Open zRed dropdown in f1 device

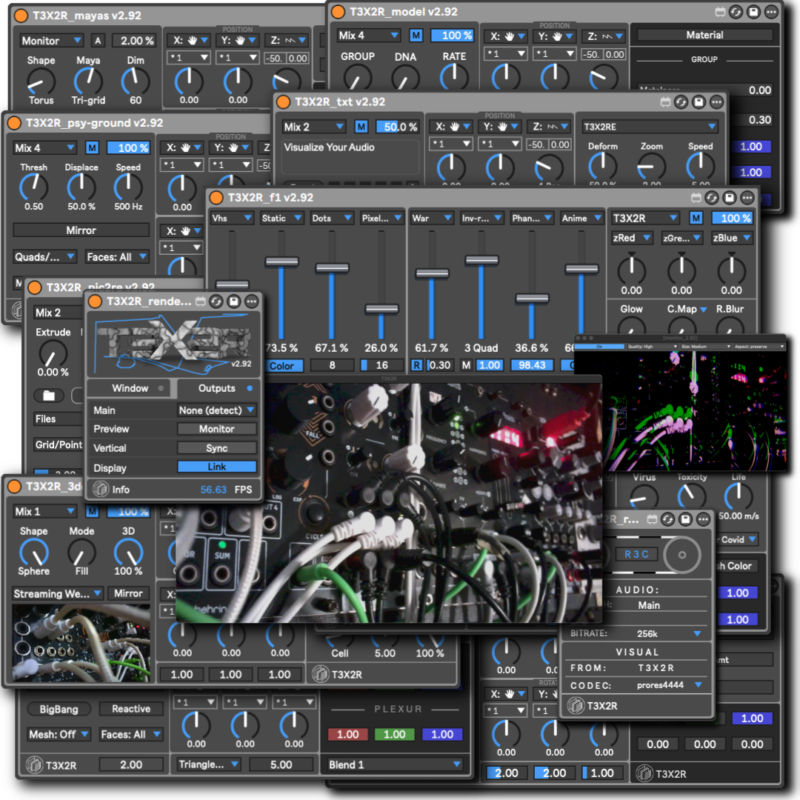632,238
